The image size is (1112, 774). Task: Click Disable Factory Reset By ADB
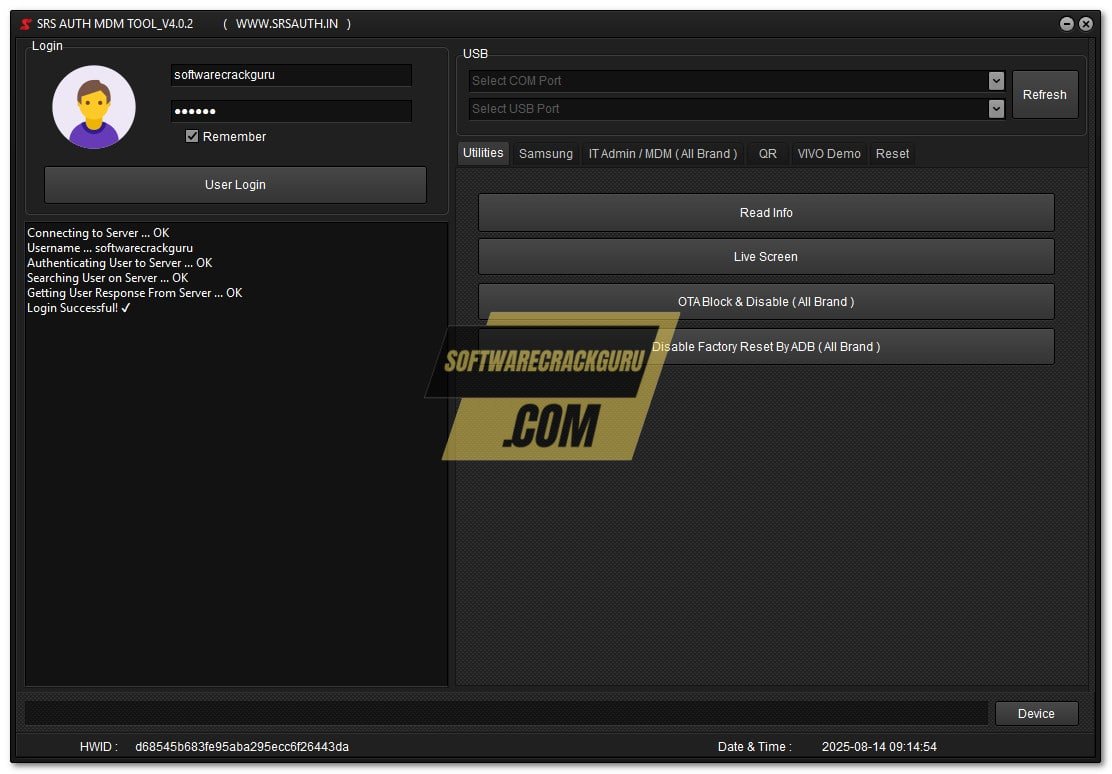[766, 346]
